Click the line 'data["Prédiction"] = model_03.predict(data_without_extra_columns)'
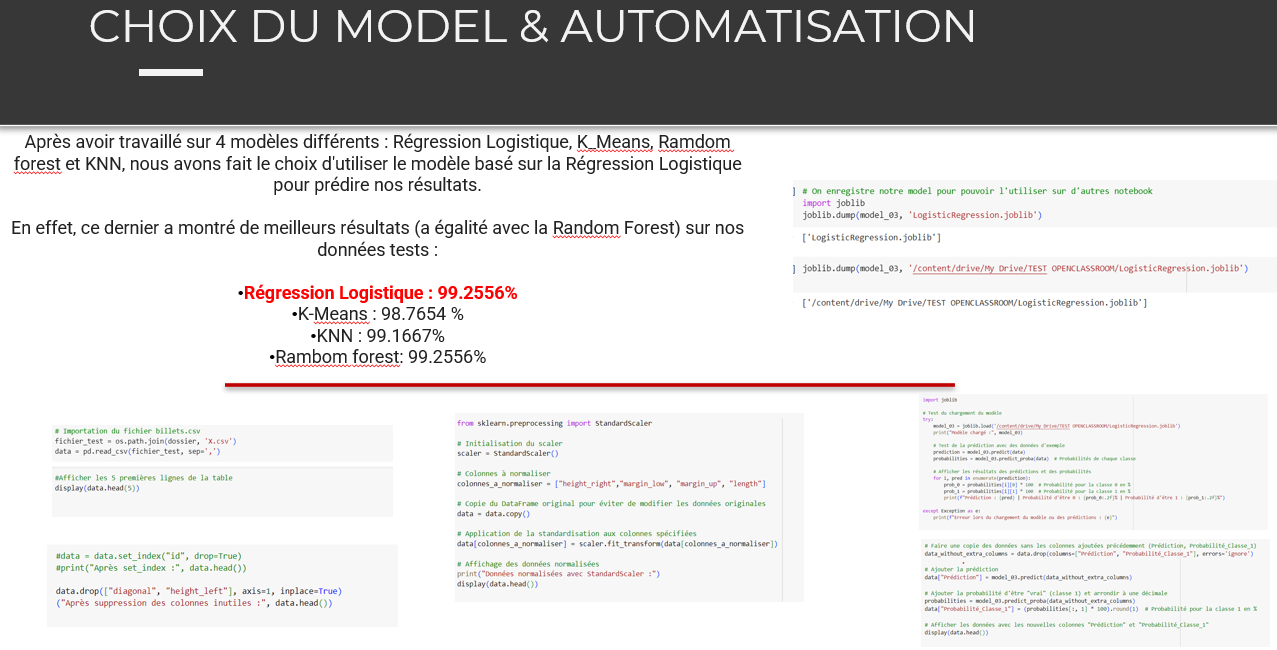The height and width of the screenshot is (650, 1277). pos(1028,577)
